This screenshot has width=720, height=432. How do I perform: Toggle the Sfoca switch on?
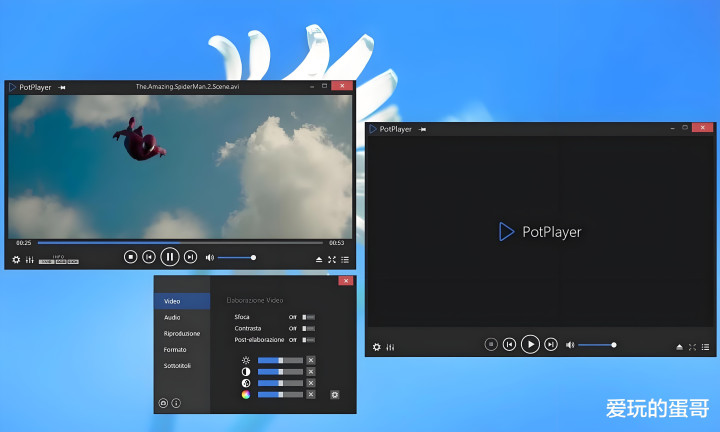[x=308, y=317]
